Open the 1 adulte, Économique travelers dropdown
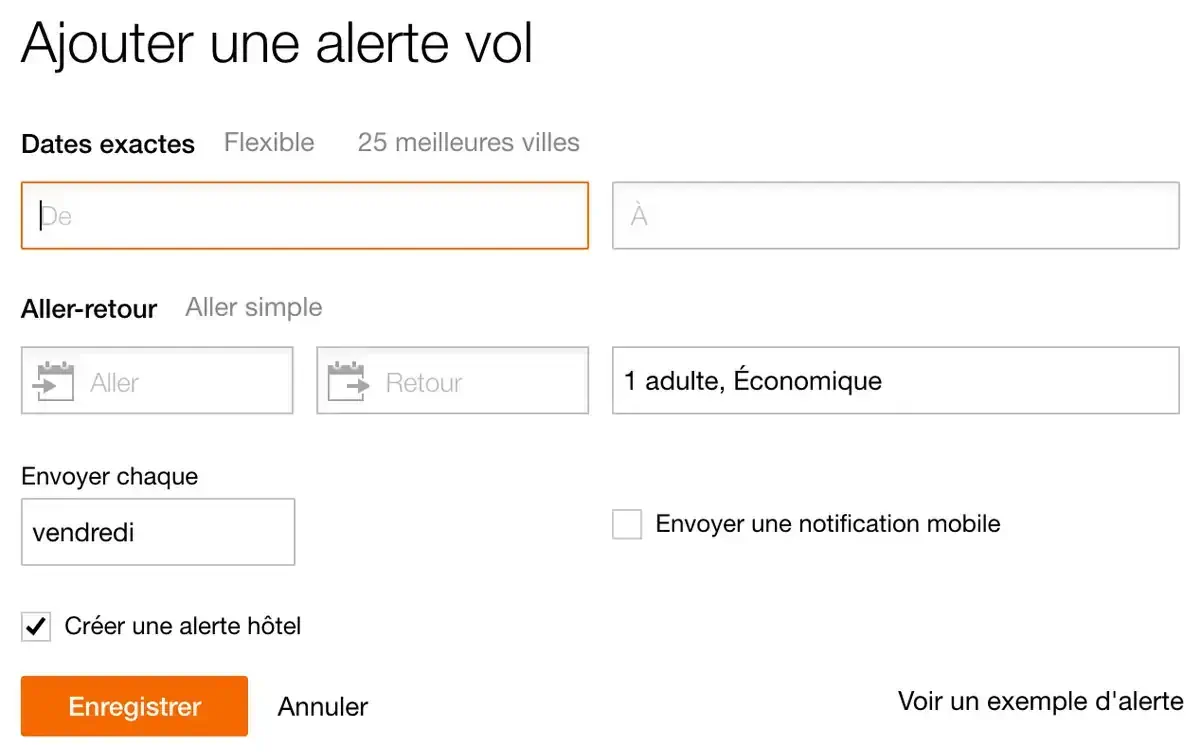Image resolution: width=1200 pixels, height=756 pixels. (895, 381)
